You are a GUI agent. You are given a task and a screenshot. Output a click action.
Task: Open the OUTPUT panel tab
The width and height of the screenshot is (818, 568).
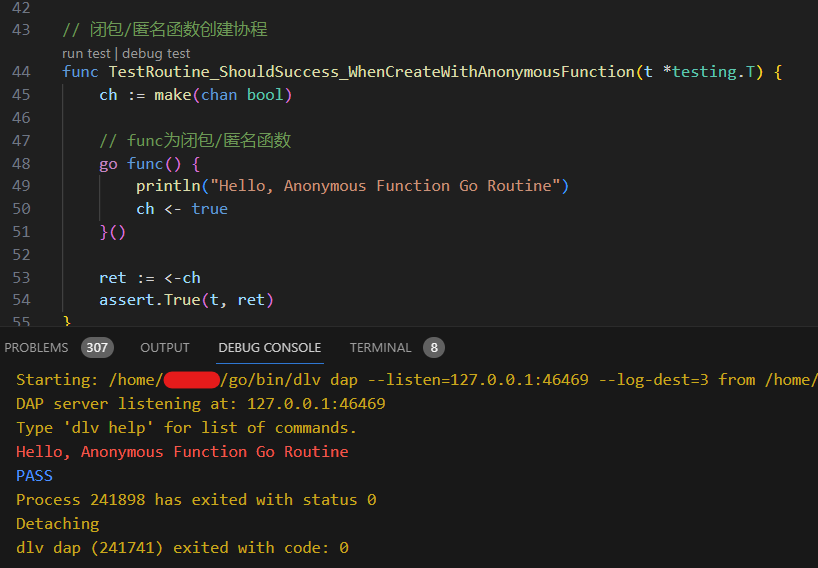point(165,348)
